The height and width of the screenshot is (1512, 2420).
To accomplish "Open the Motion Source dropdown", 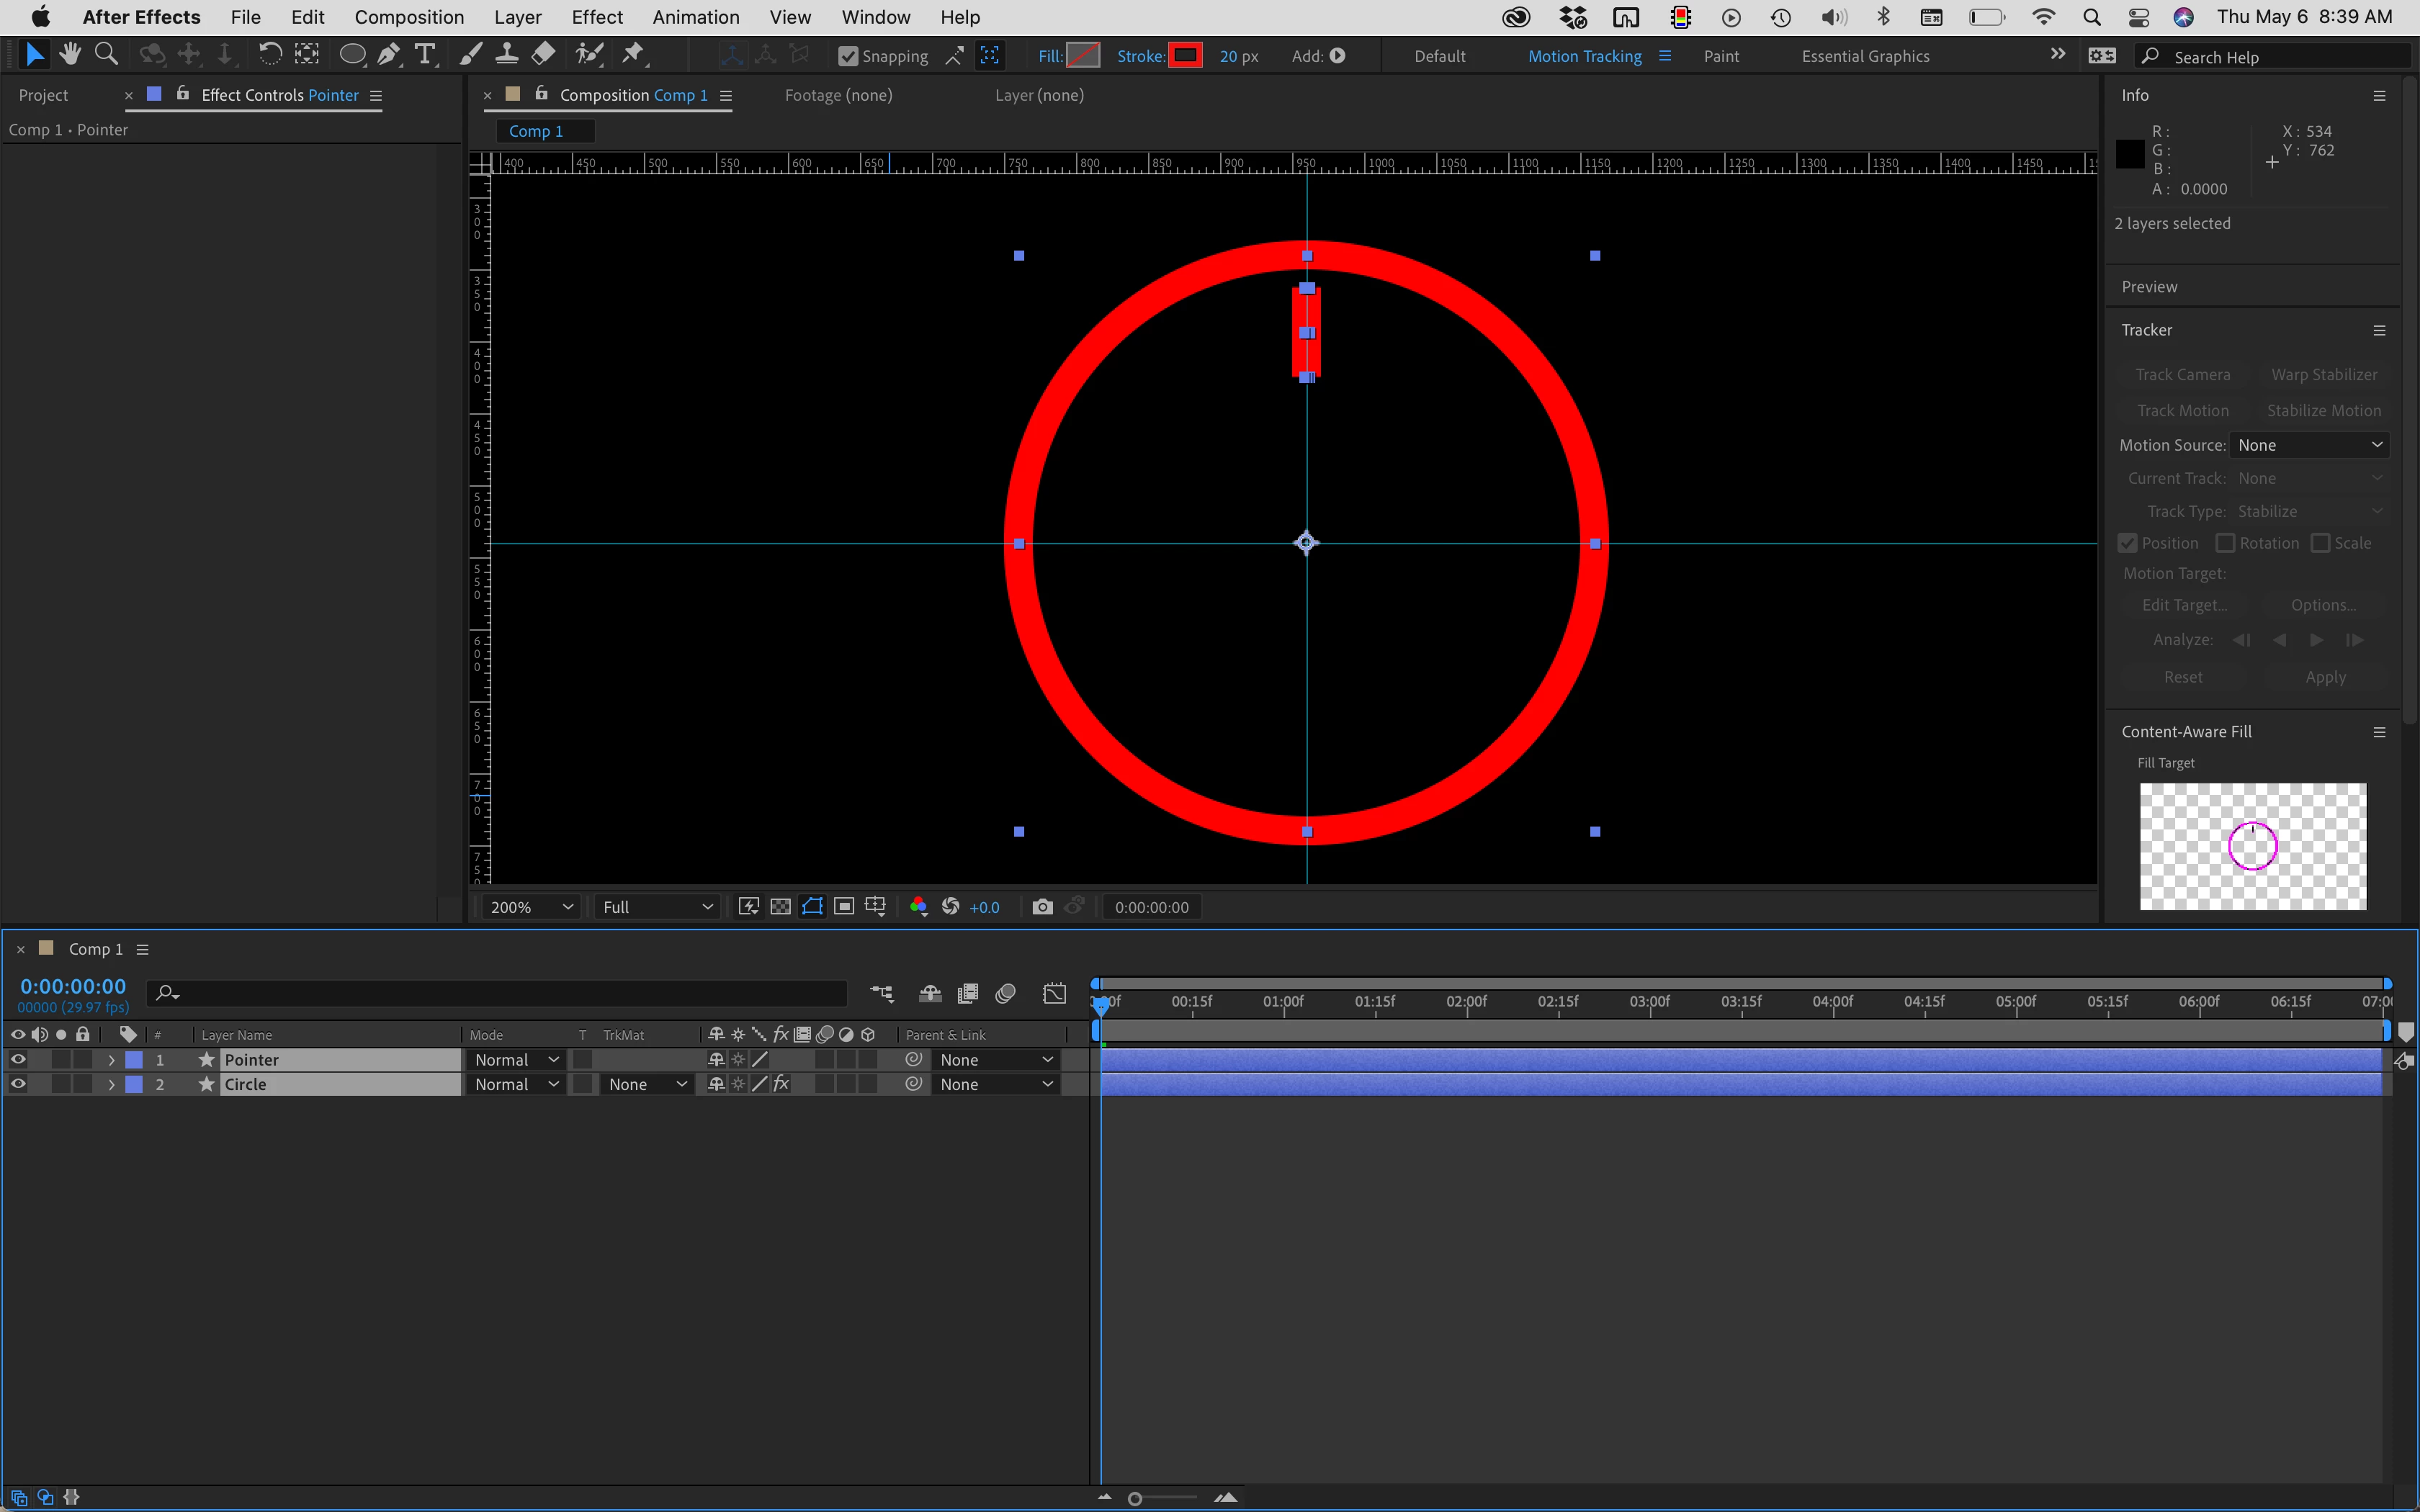I will (x=2308, y=445).
